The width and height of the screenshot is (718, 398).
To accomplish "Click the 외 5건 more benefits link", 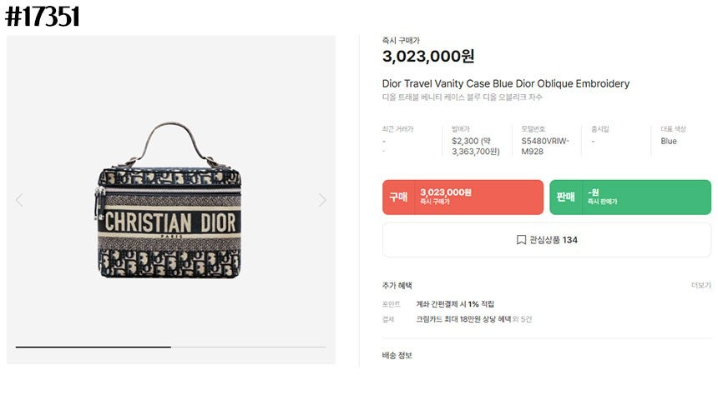I will pos(522,319).
